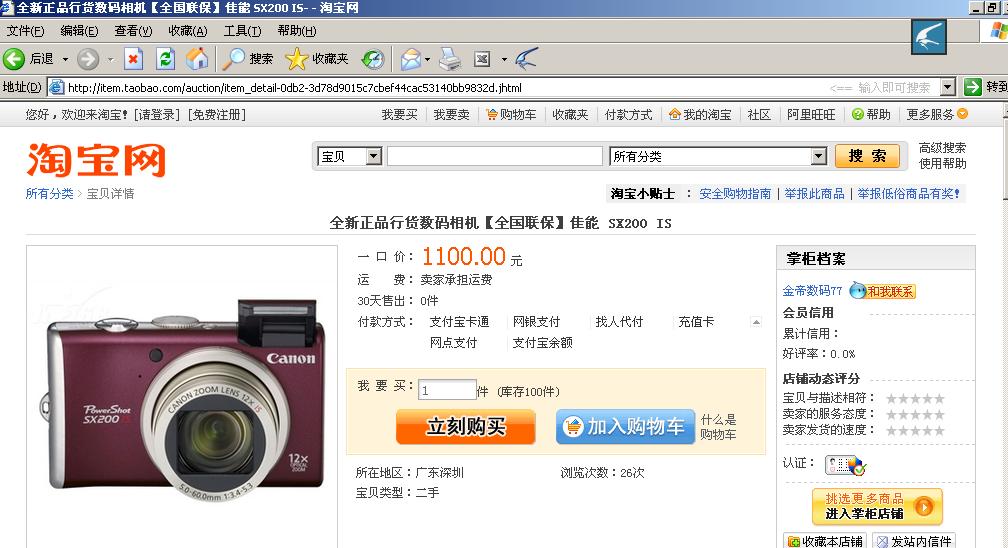Click the 安全购物指南 link

point(735,194)
